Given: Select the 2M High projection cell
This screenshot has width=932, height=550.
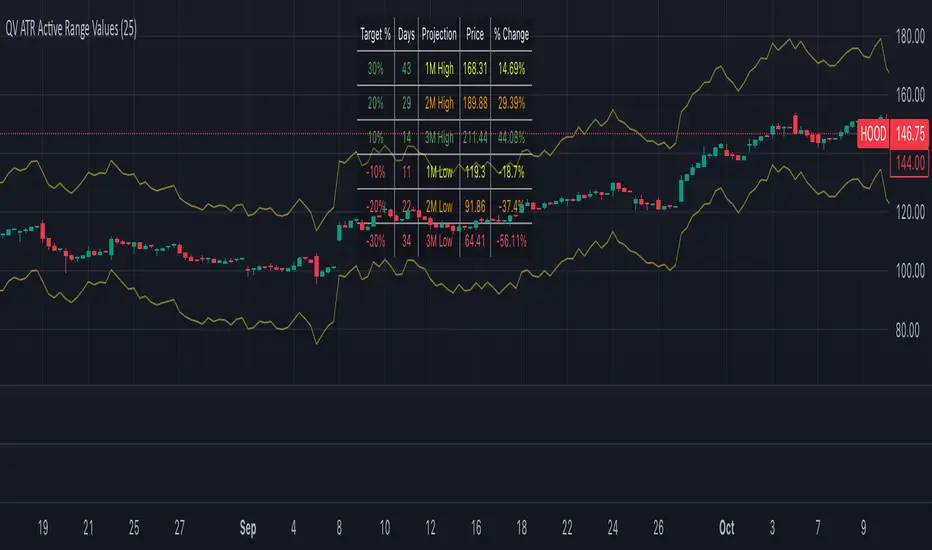Looking at the screenshot, I should click(x=439, y=103).
